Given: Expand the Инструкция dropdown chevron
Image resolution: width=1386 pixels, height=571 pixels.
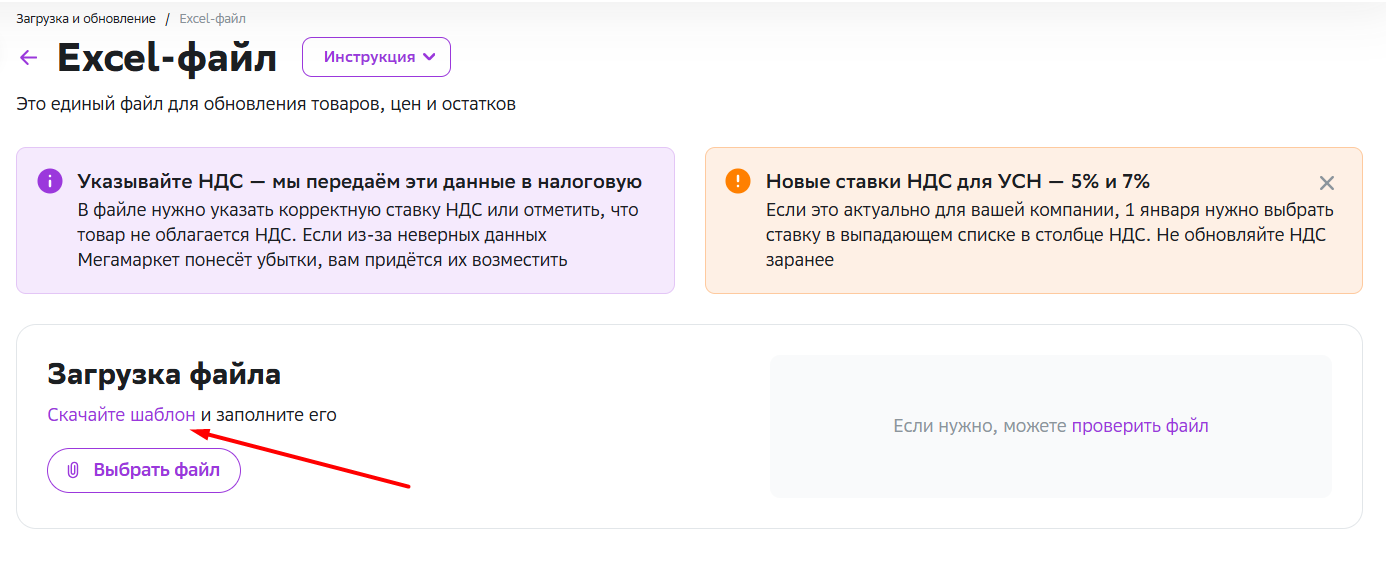Looking at the screenshot, I should tap(430, 57).
